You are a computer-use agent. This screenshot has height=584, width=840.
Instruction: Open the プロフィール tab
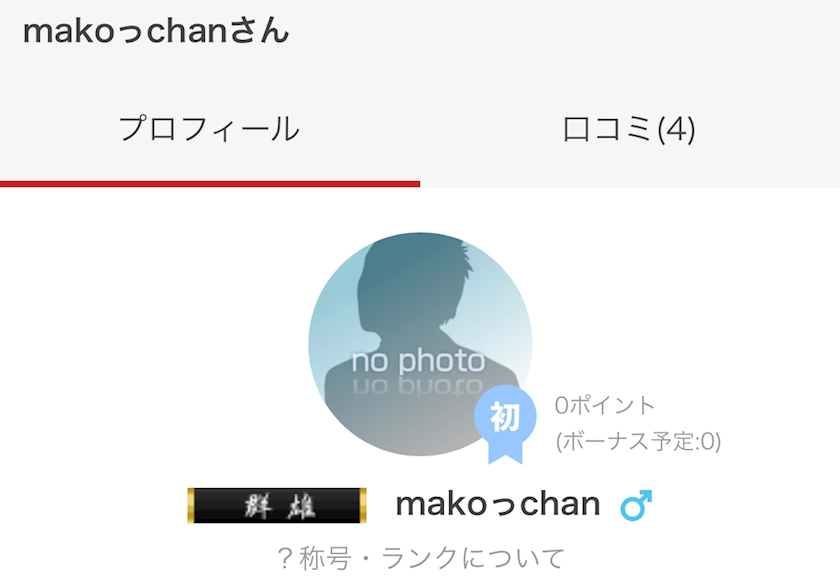coord(209,129)
